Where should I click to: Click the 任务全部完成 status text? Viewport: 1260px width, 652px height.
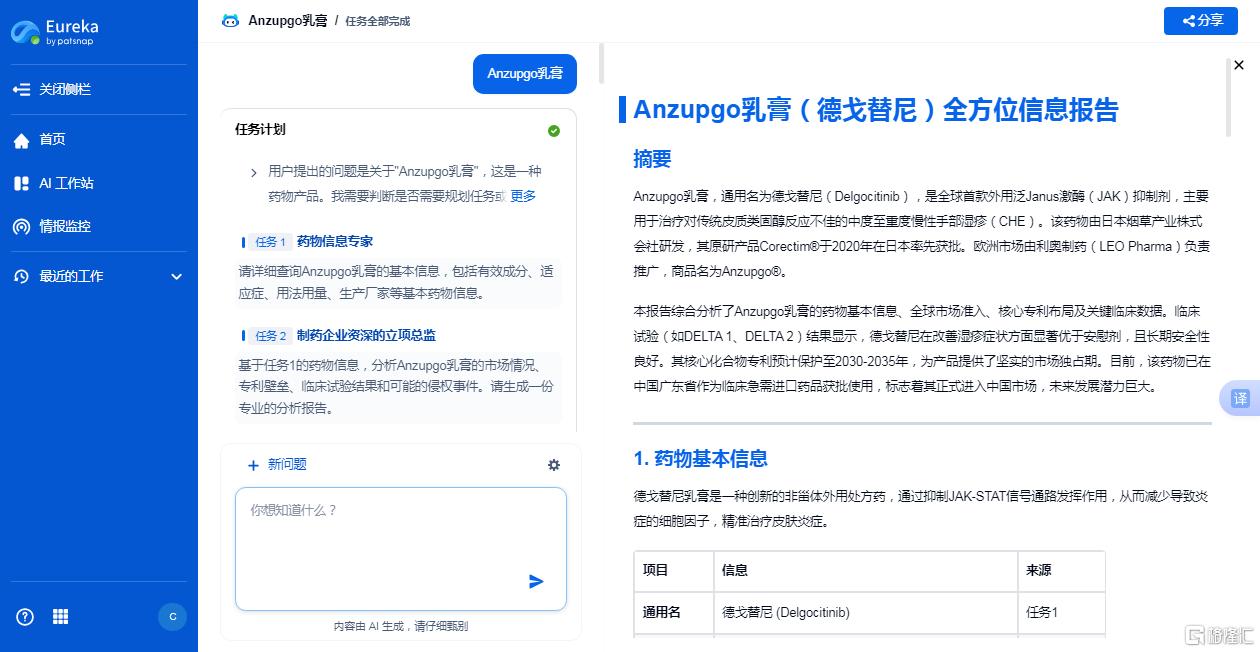click(377, 21)
